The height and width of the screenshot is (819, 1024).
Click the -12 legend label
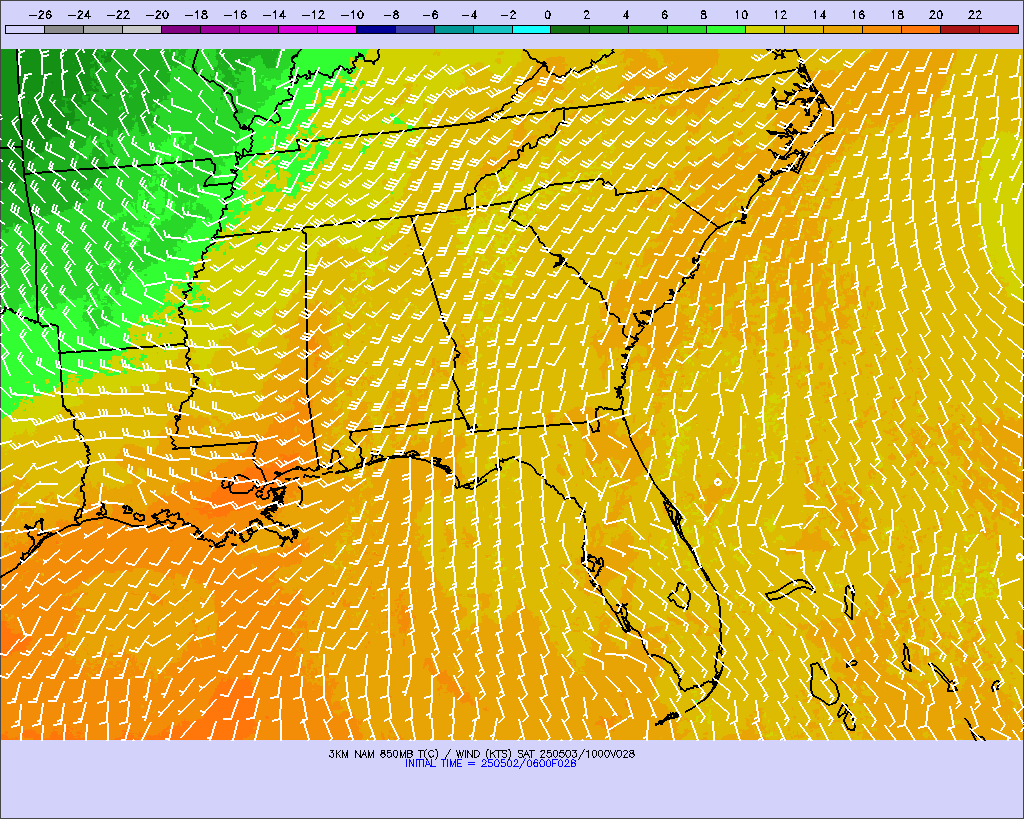point(313,15)
